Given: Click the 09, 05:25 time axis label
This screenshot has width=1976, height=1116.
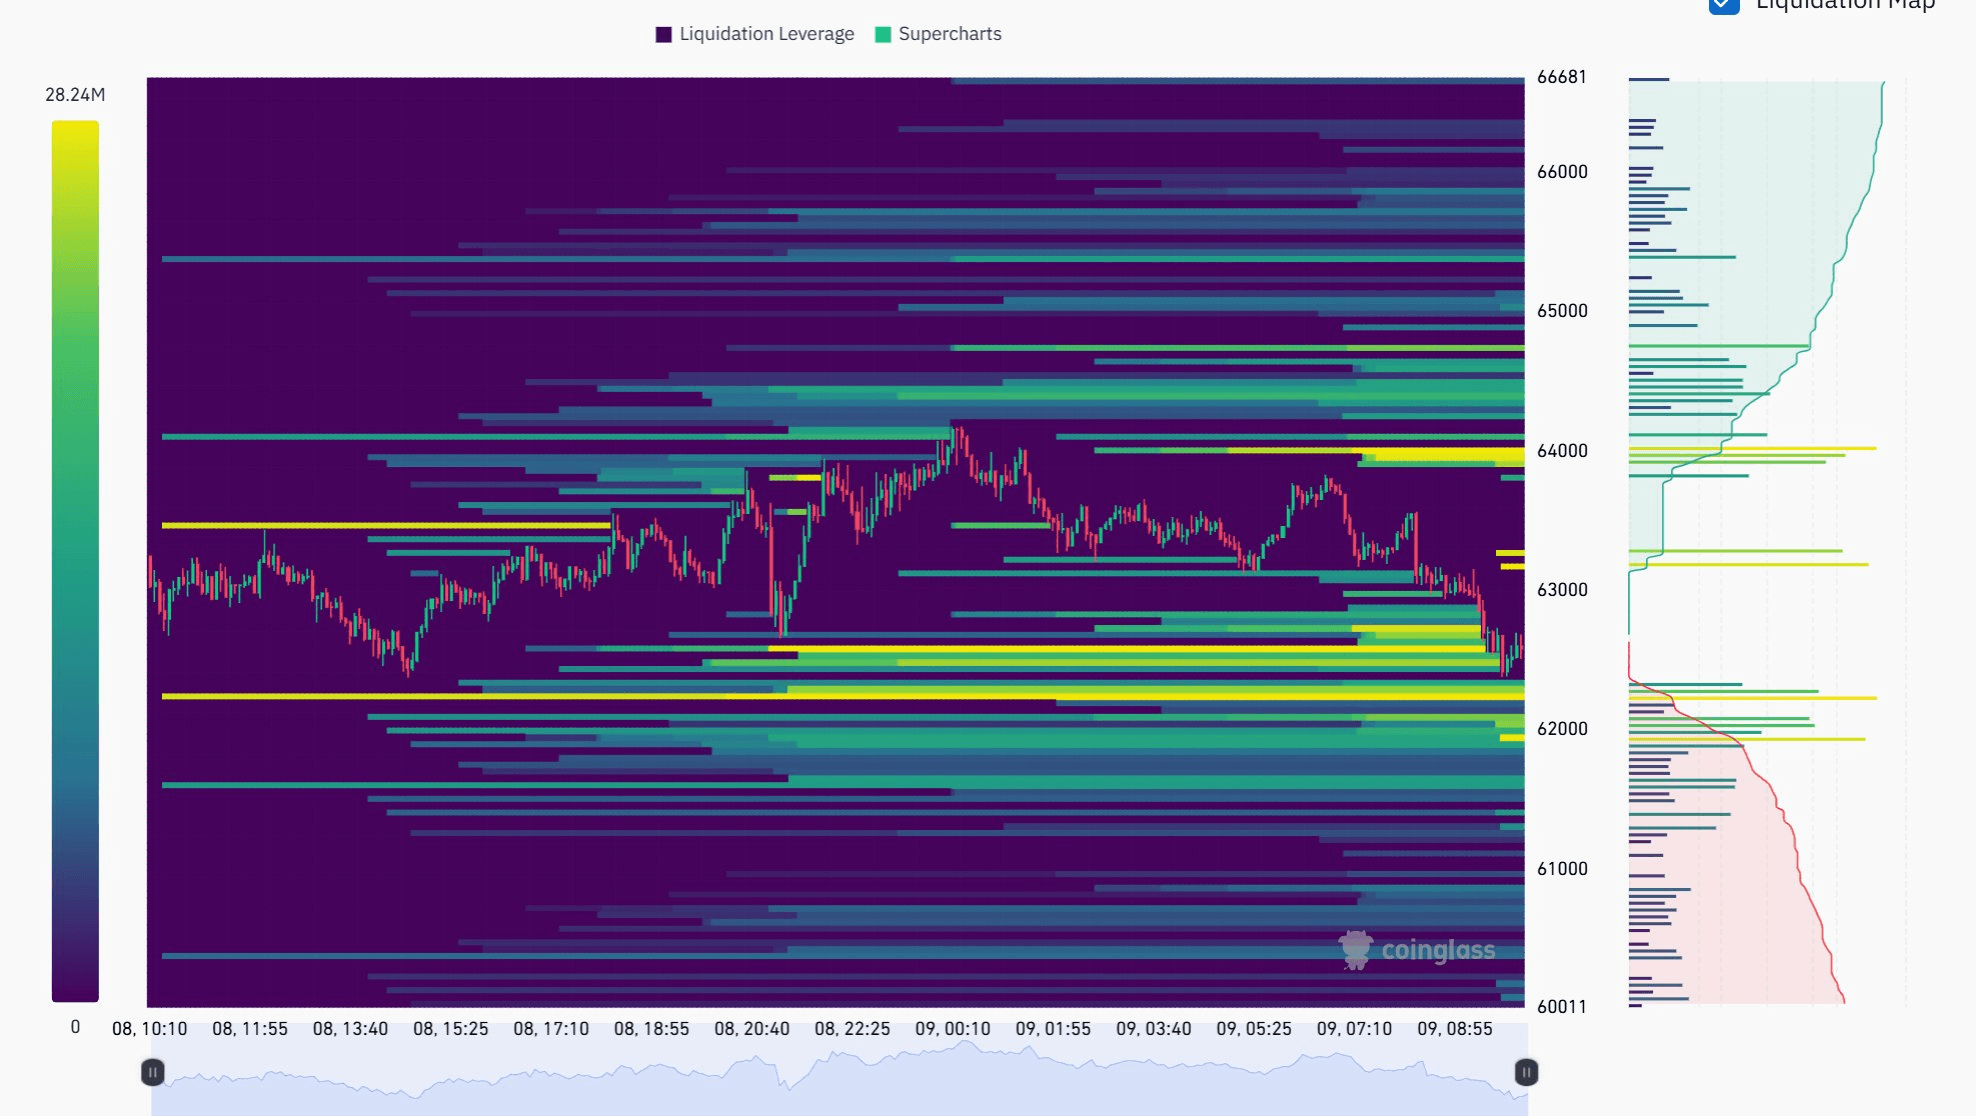Looking at the screenshot, I should (x=1254, y=1029).
